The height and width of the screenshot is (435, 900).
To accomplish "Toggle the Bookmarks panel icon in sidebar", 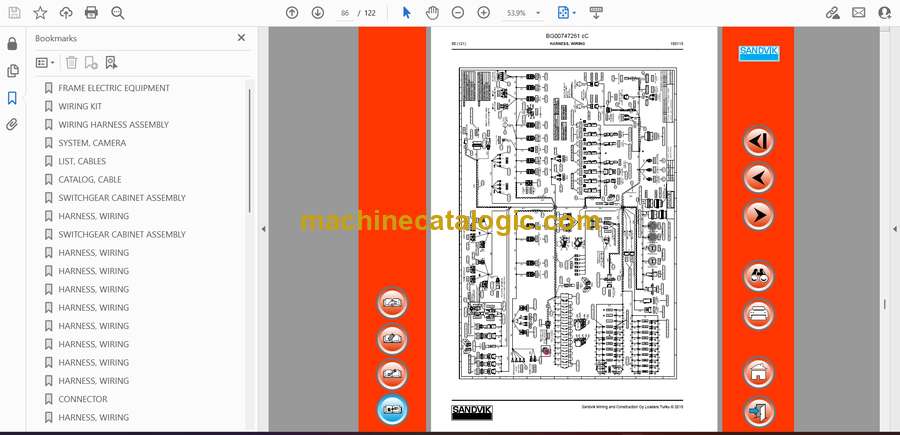I will pyautogui.click(x=12, y=98).
